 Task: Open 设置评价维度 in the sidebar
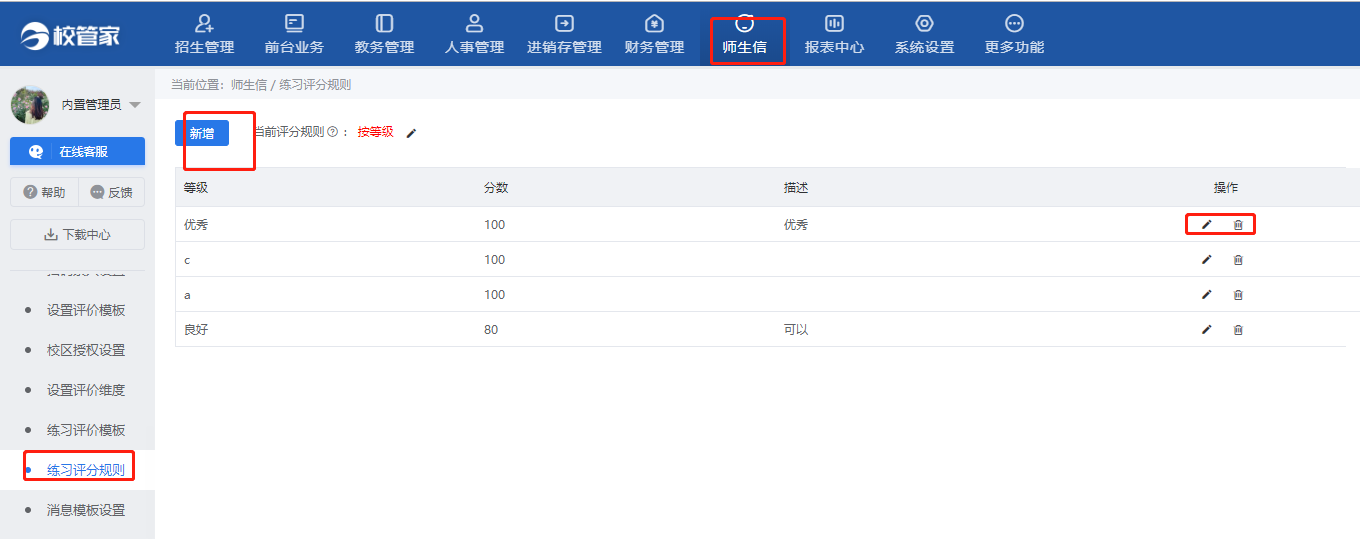point(86,390)
